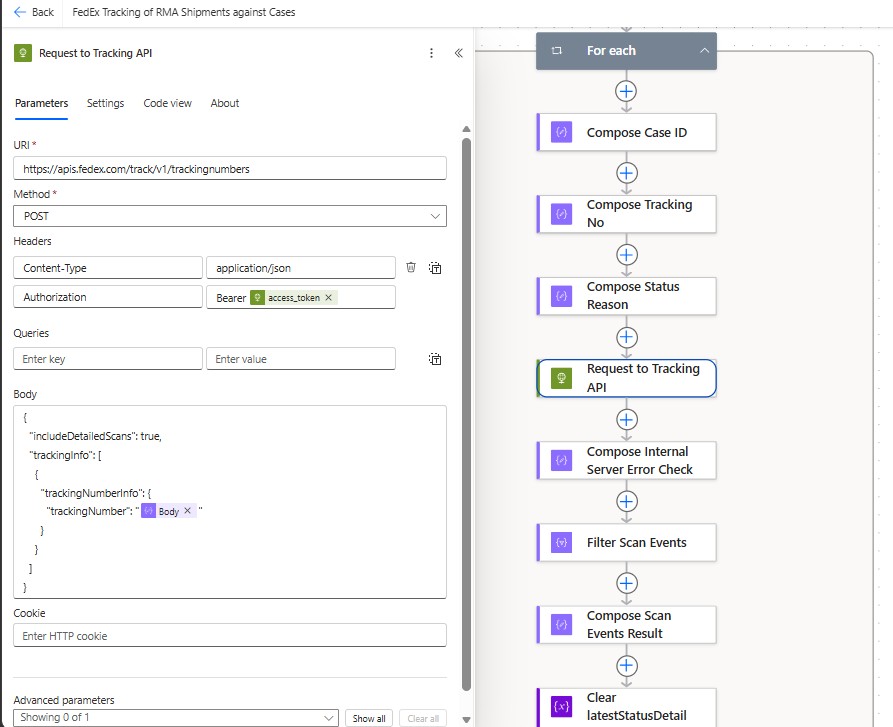Click the Request to Tracking API panel icon
Screen dimensions: 893x727
[x=23, y=53]
